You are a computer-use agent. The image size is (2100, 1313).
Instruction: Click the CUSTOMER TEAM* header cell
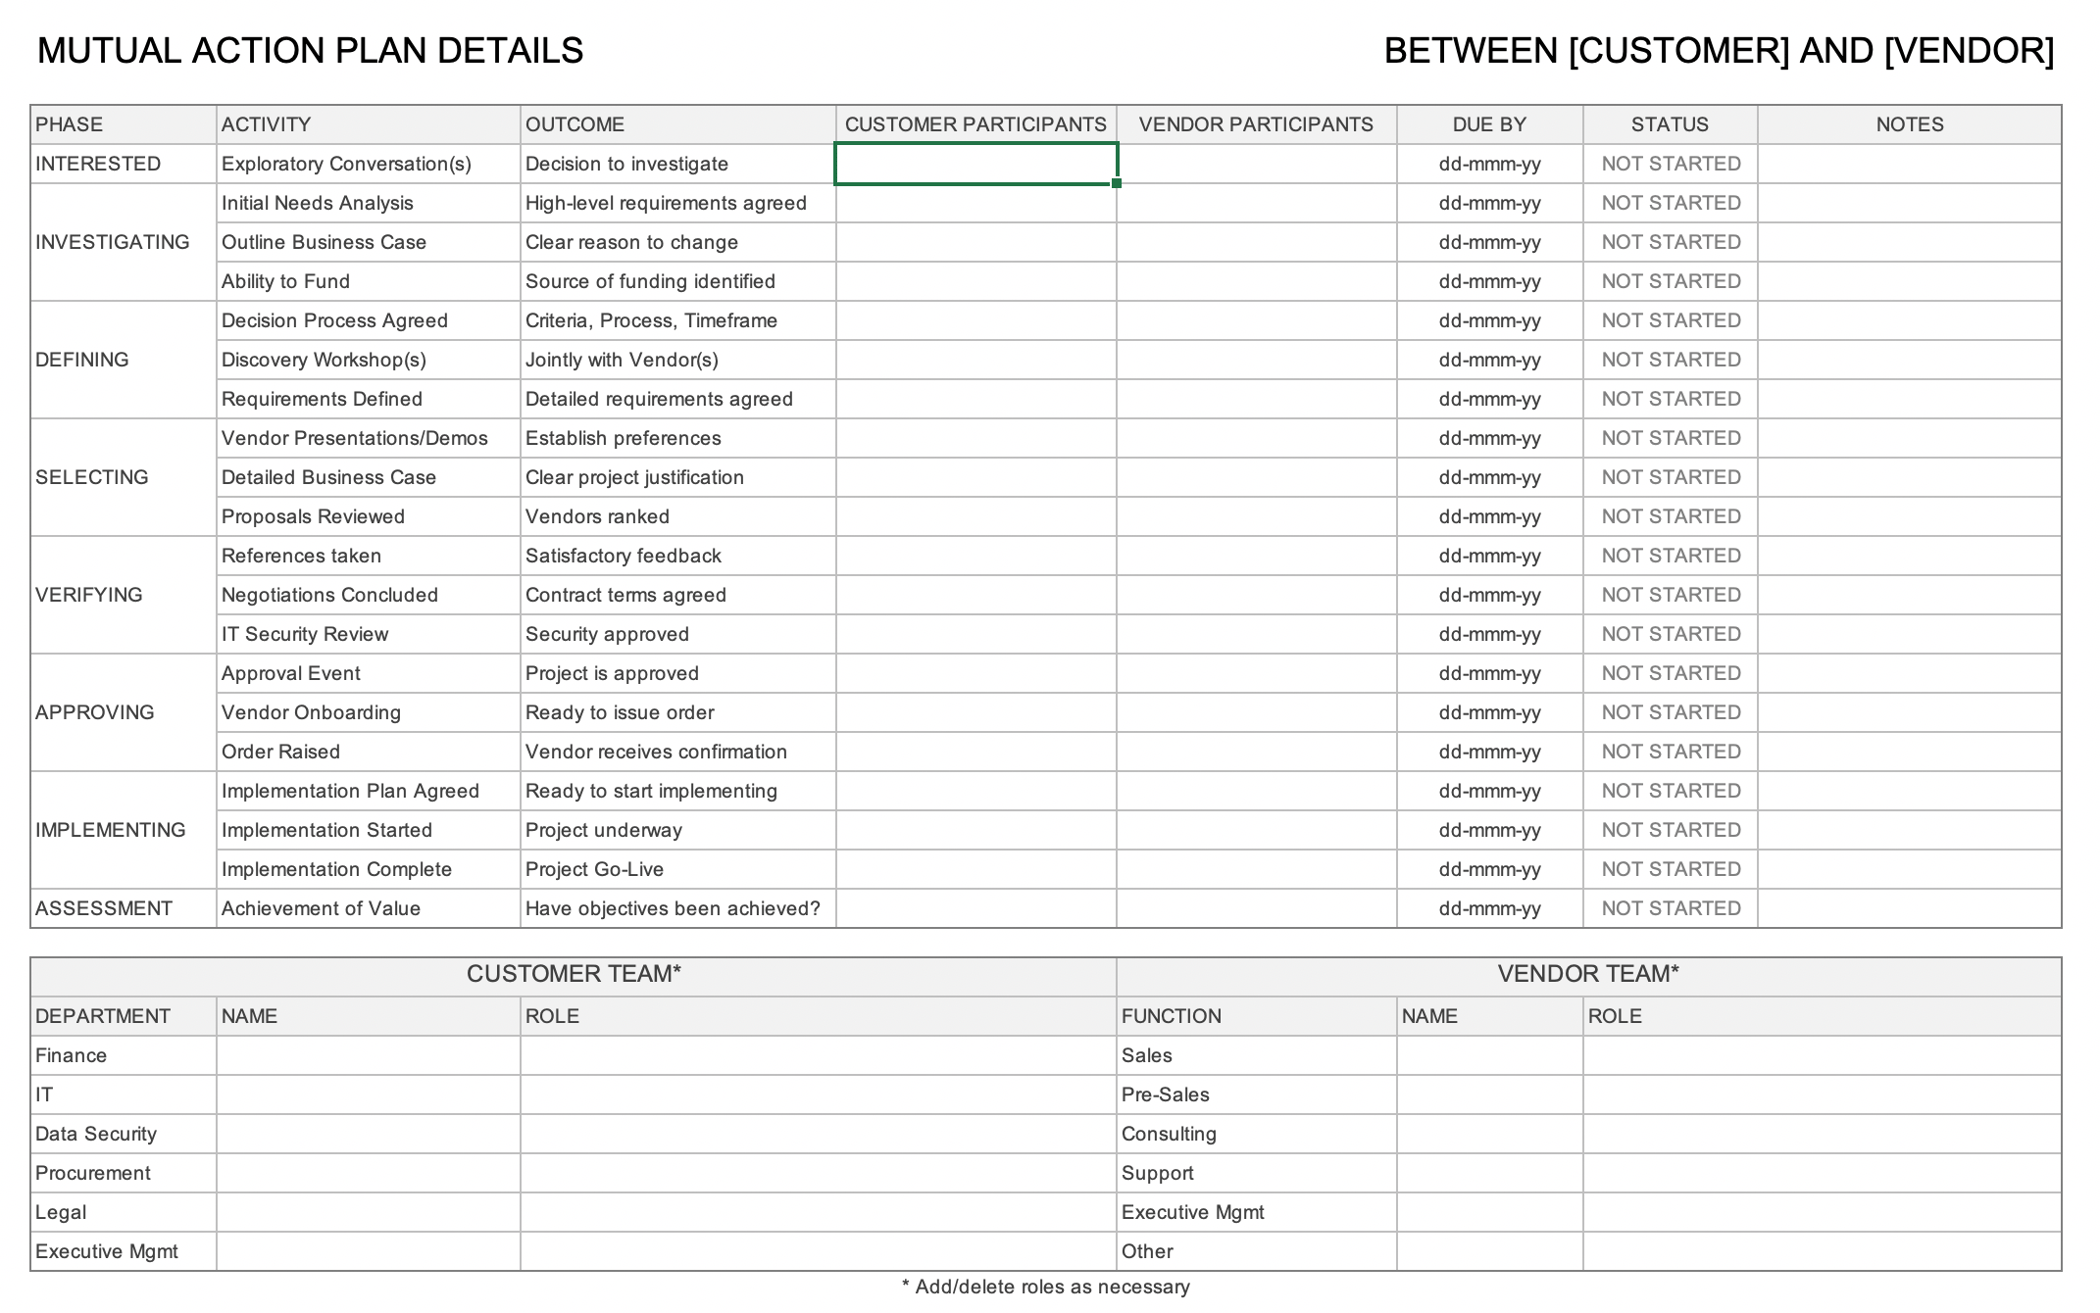point(573,975)
